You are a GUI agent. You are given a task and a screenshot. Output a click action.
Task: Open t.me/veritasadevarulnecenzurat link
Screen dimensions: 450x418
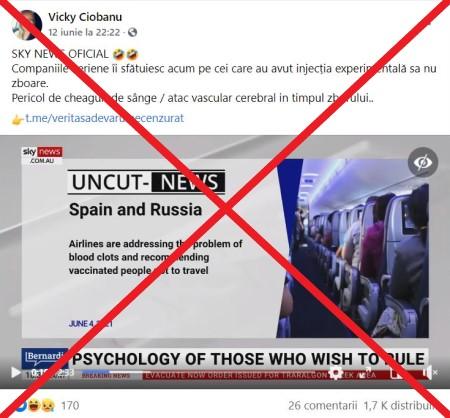[x=104, y=118]
